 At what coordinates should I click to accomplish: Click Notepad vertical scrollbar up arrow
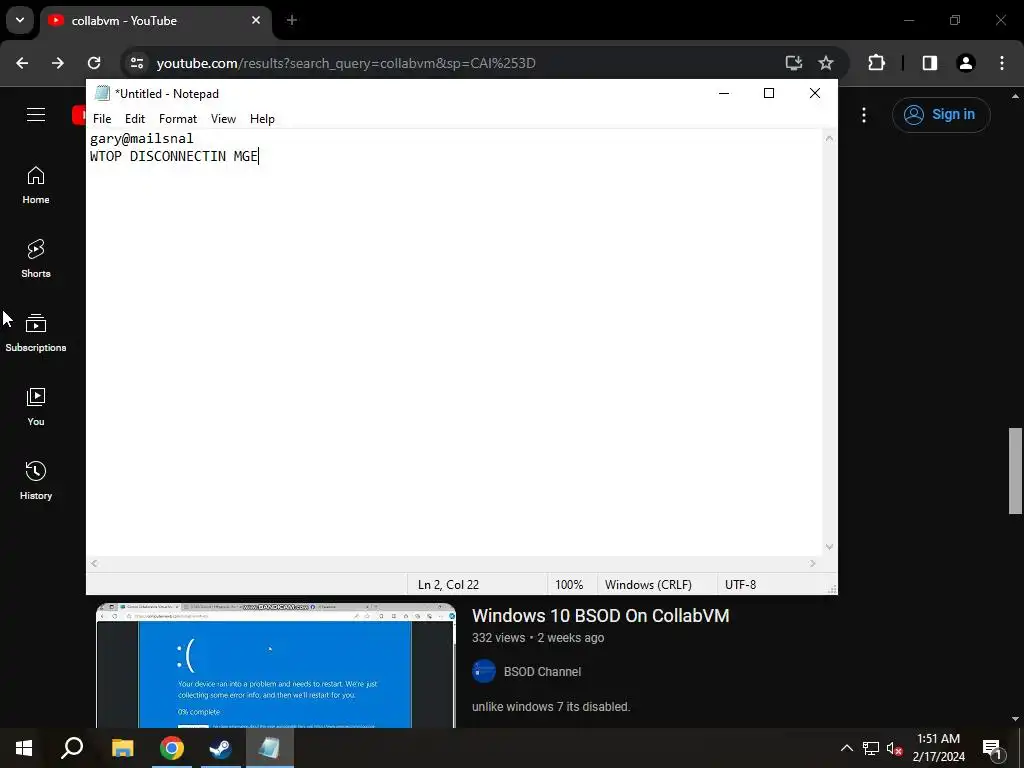pyautogui.click(x=829, y=138)
